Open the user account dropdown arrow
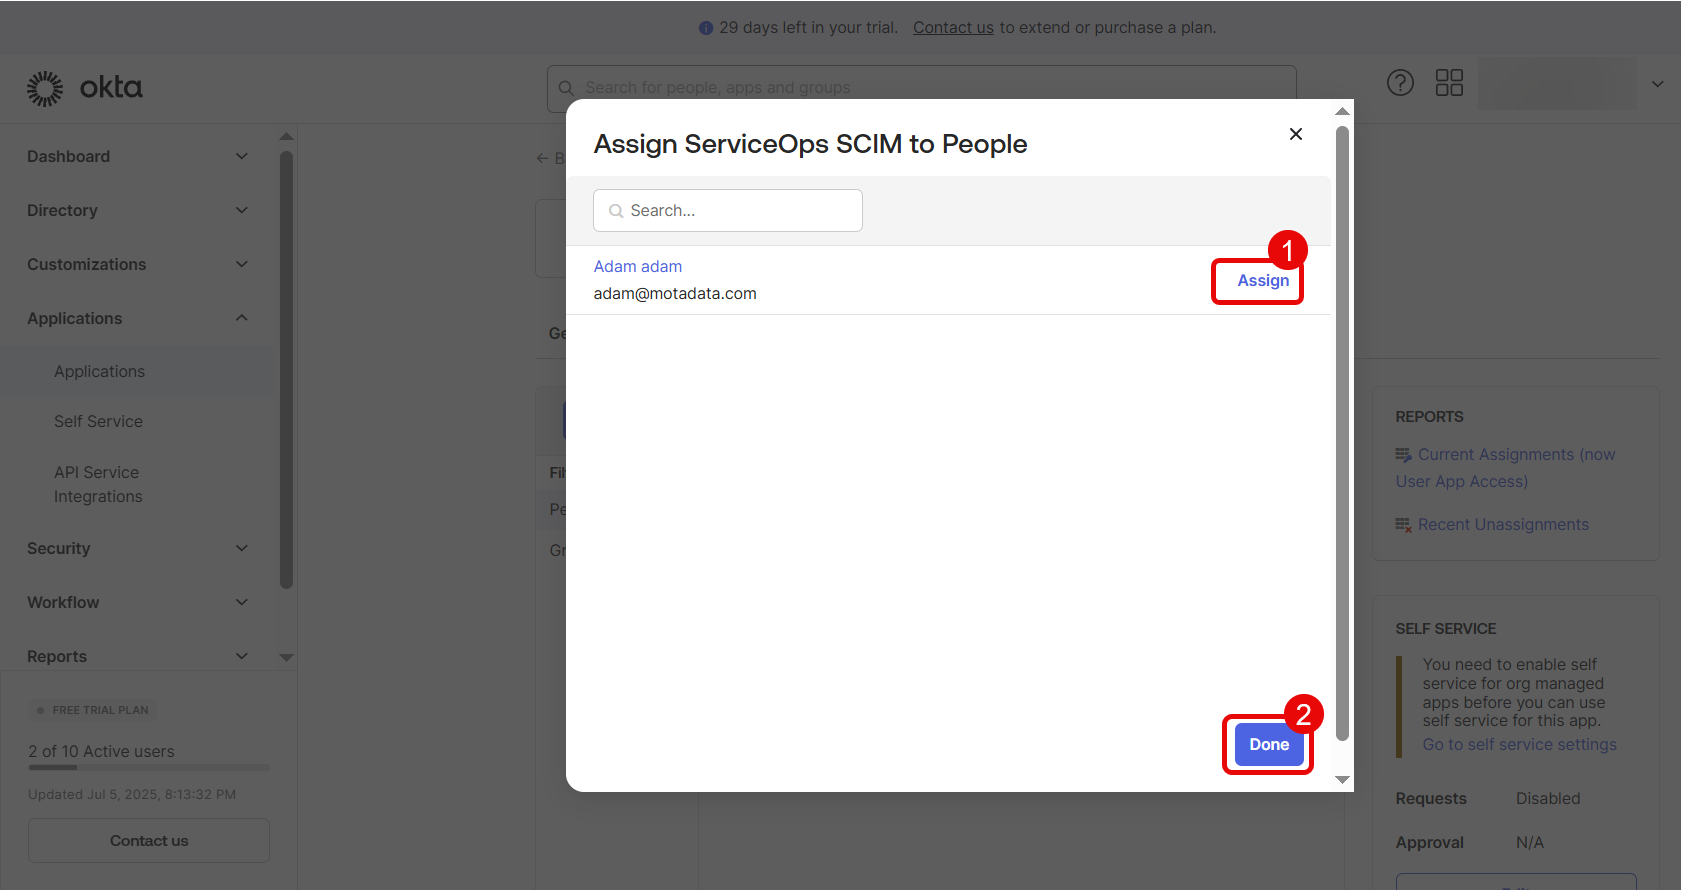The height and width of the screenshot is (890, 1681). (1657, 84)
